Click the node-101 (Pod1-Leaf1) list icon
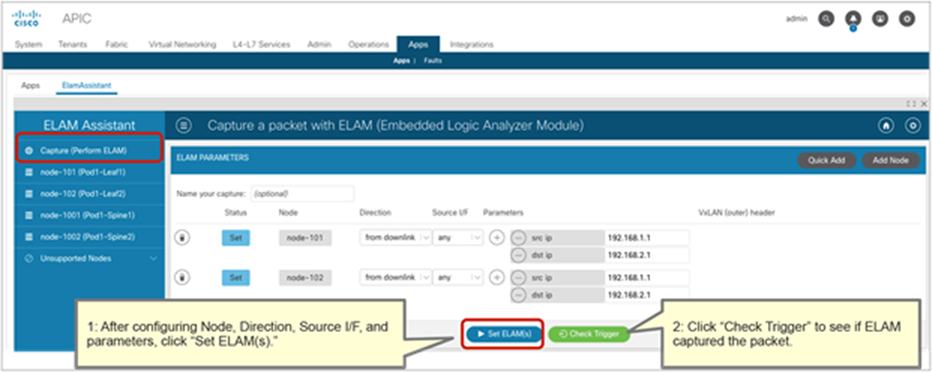This screenshot has width=932, height=372. pyautogui.click(x=29, y=172)
